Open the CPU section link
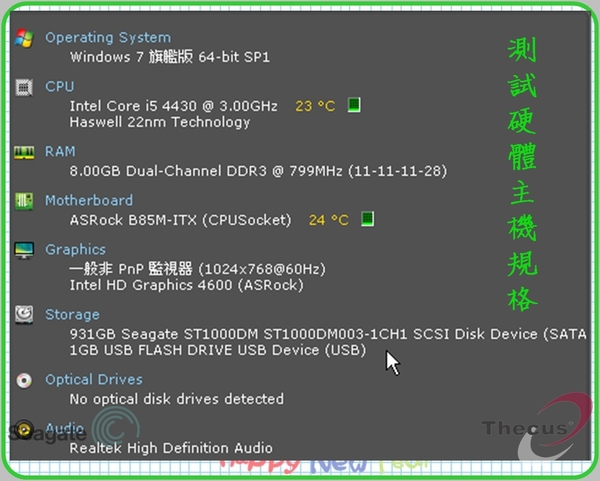The image size is (600, 481). (60, 86)
